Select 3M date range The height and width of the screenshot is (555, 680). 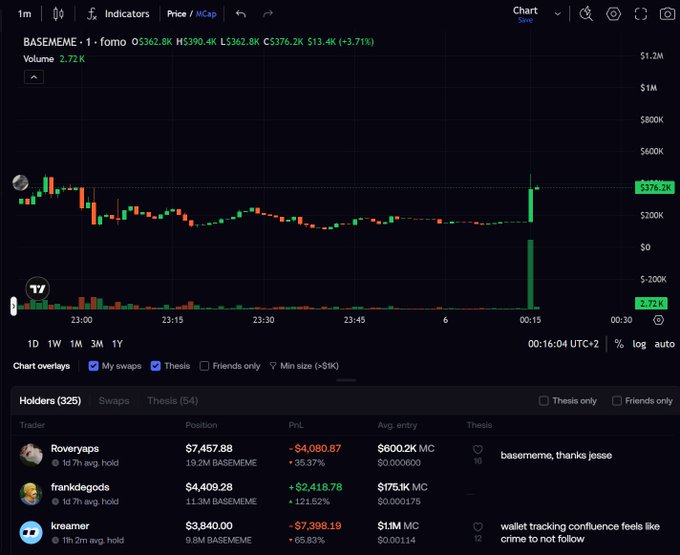click(x=97, y=344)
